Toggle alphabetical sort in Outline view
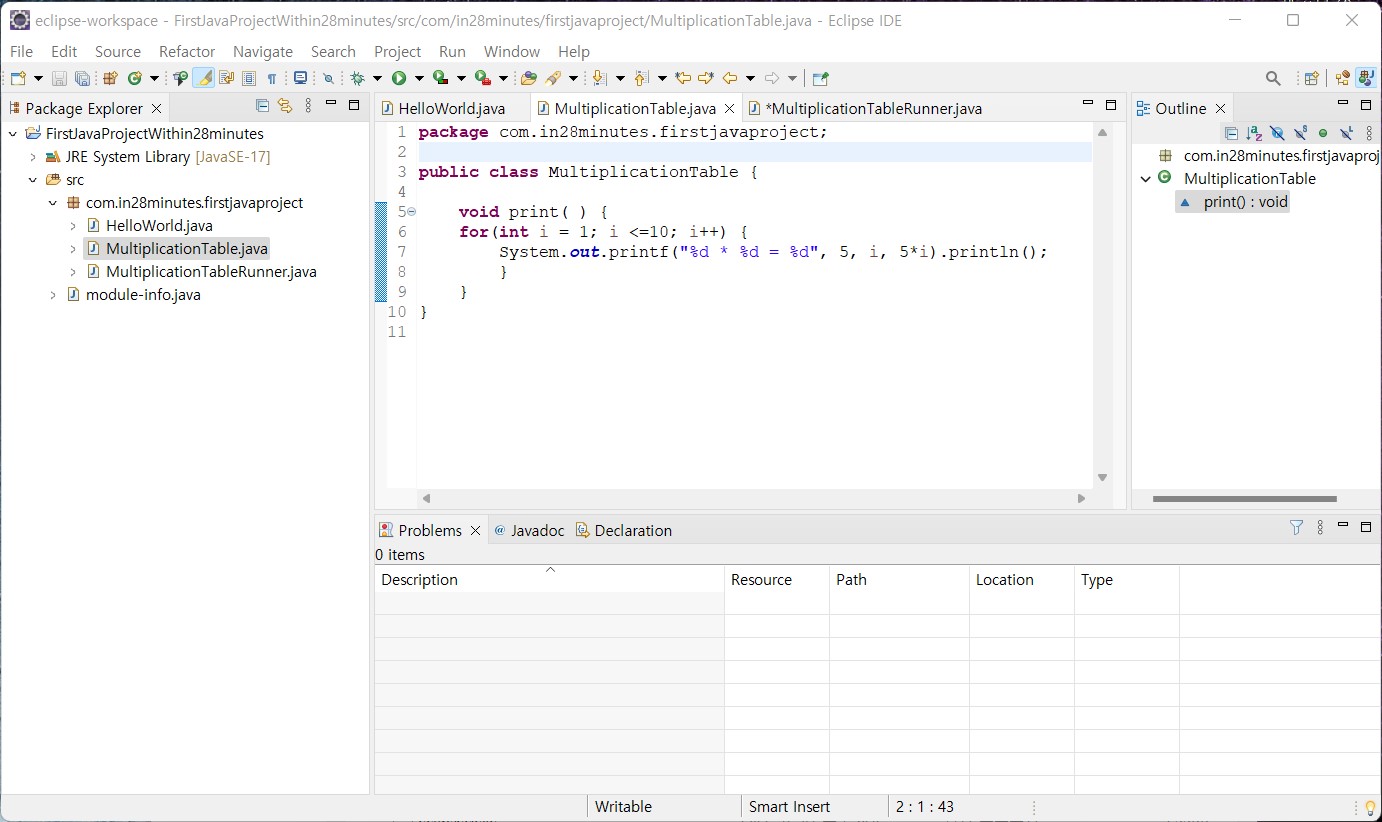This screenshot has width=1382, height=822. coord(1254,133)
